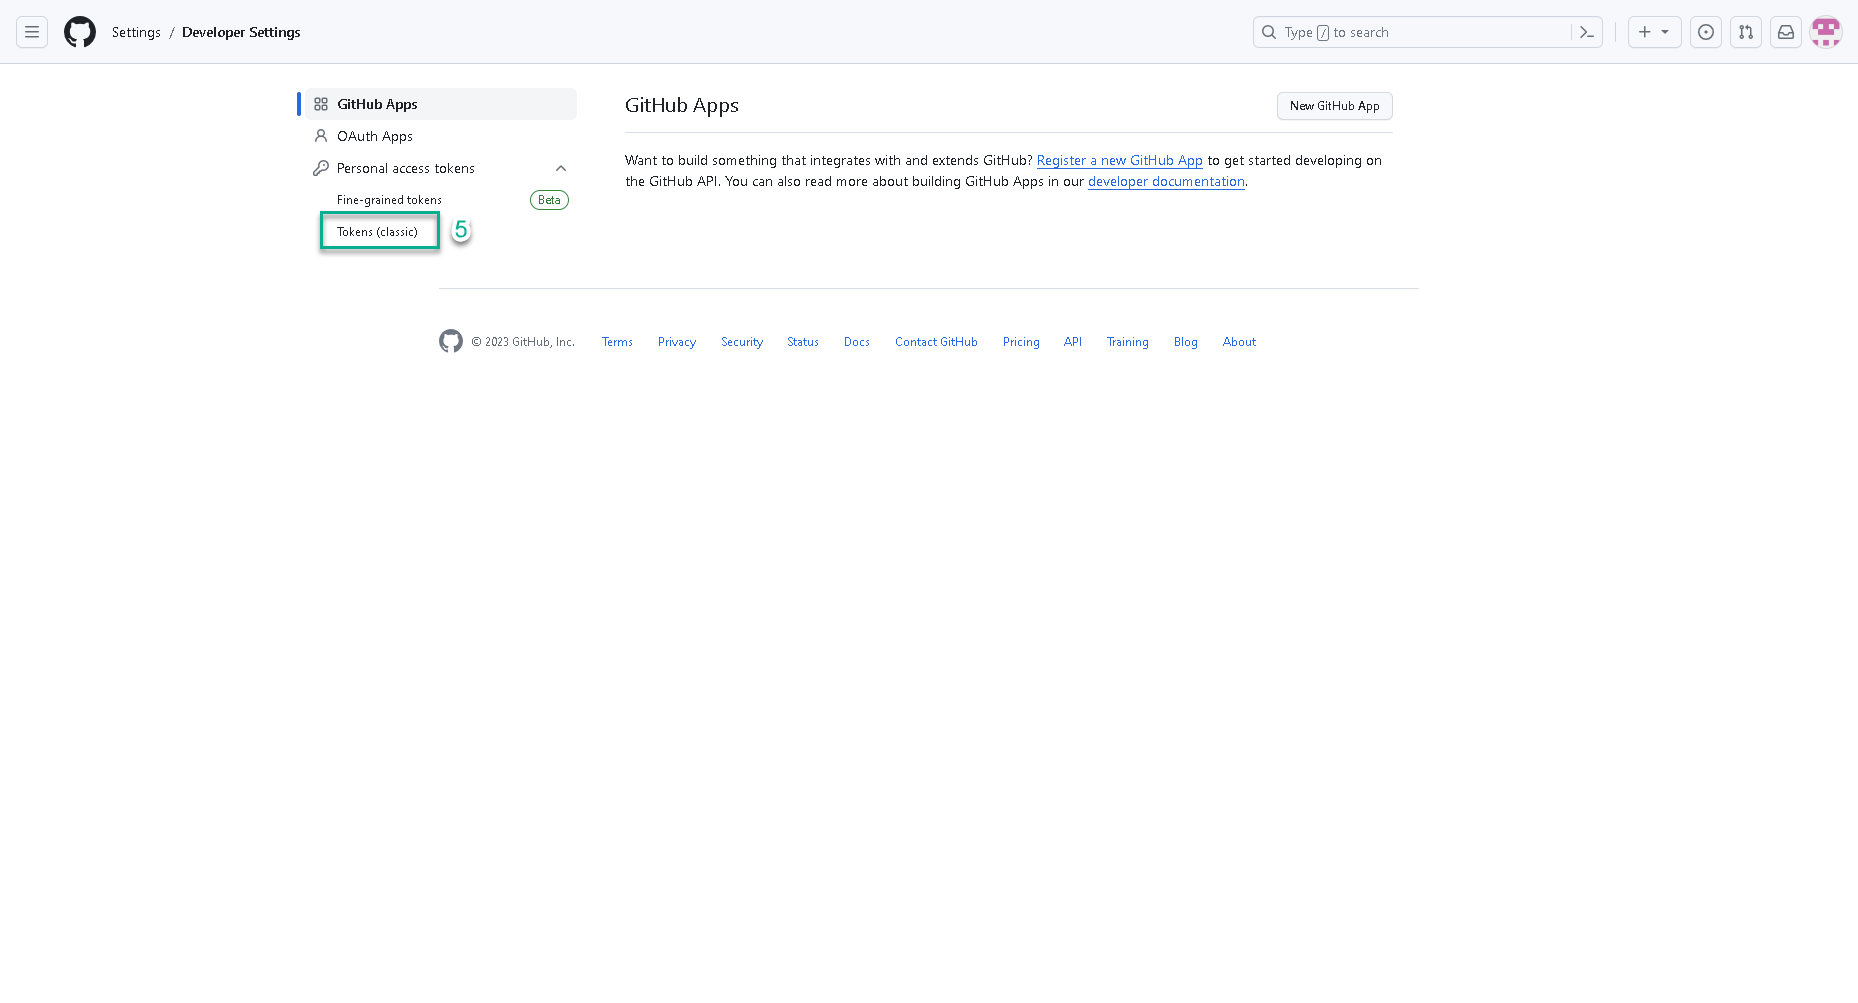Open the command palette terminal icon

[x=1587, y=32]
